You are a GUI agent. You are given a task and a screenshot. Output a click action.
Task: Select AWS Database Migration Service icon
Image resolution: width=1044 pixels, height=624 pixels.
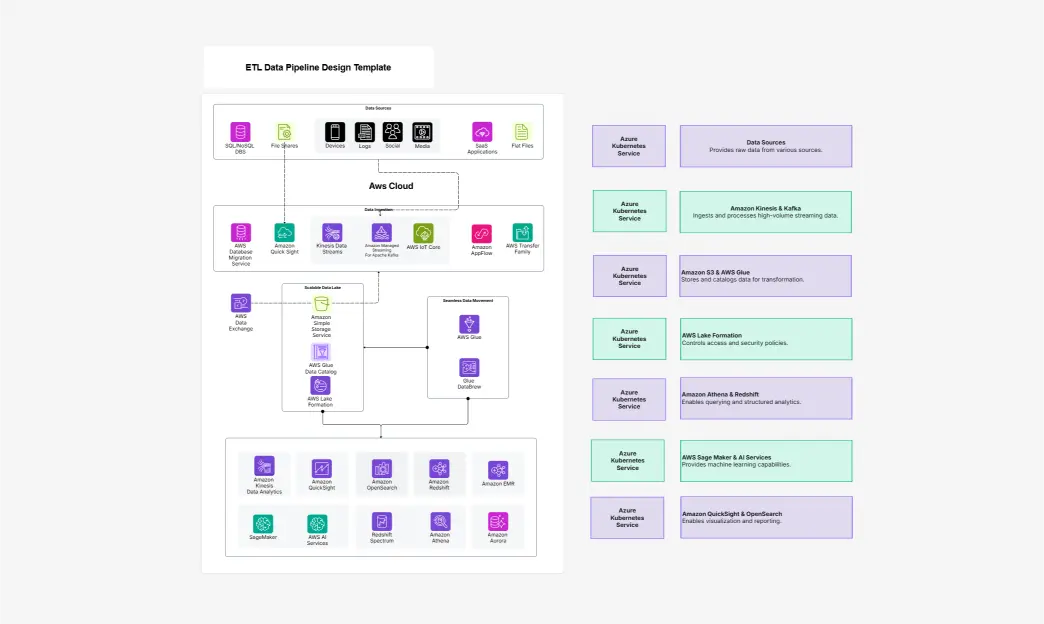[x=240, y=232]
